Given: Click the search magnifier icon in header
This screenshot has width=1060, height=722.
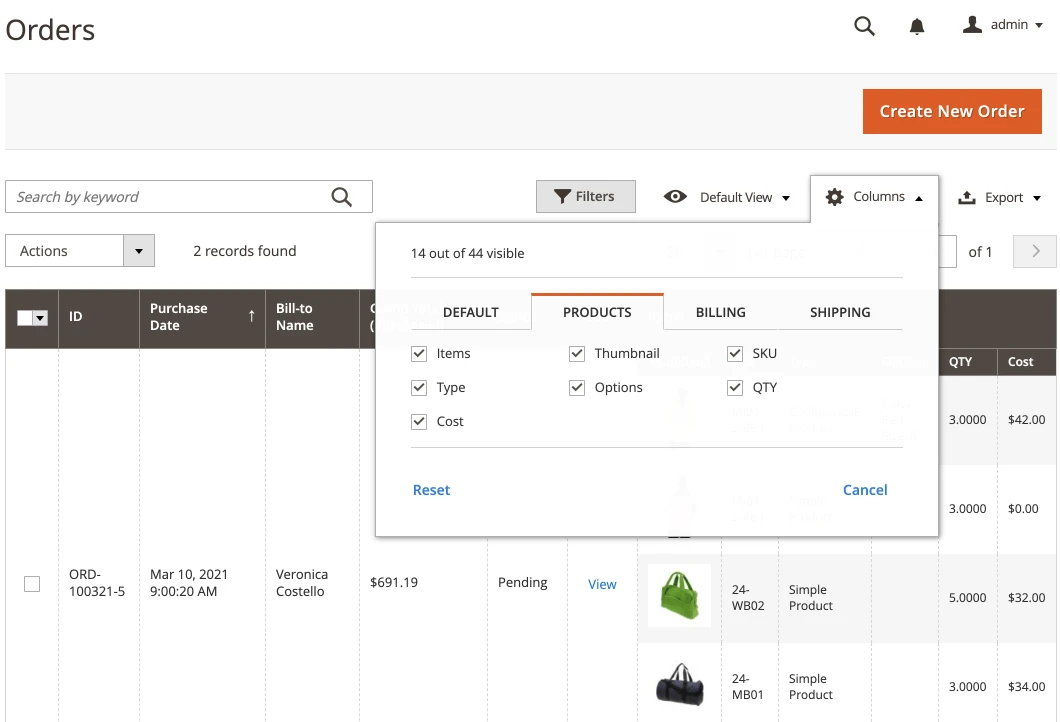Looking at the screenshot, I should click(864, 26).
